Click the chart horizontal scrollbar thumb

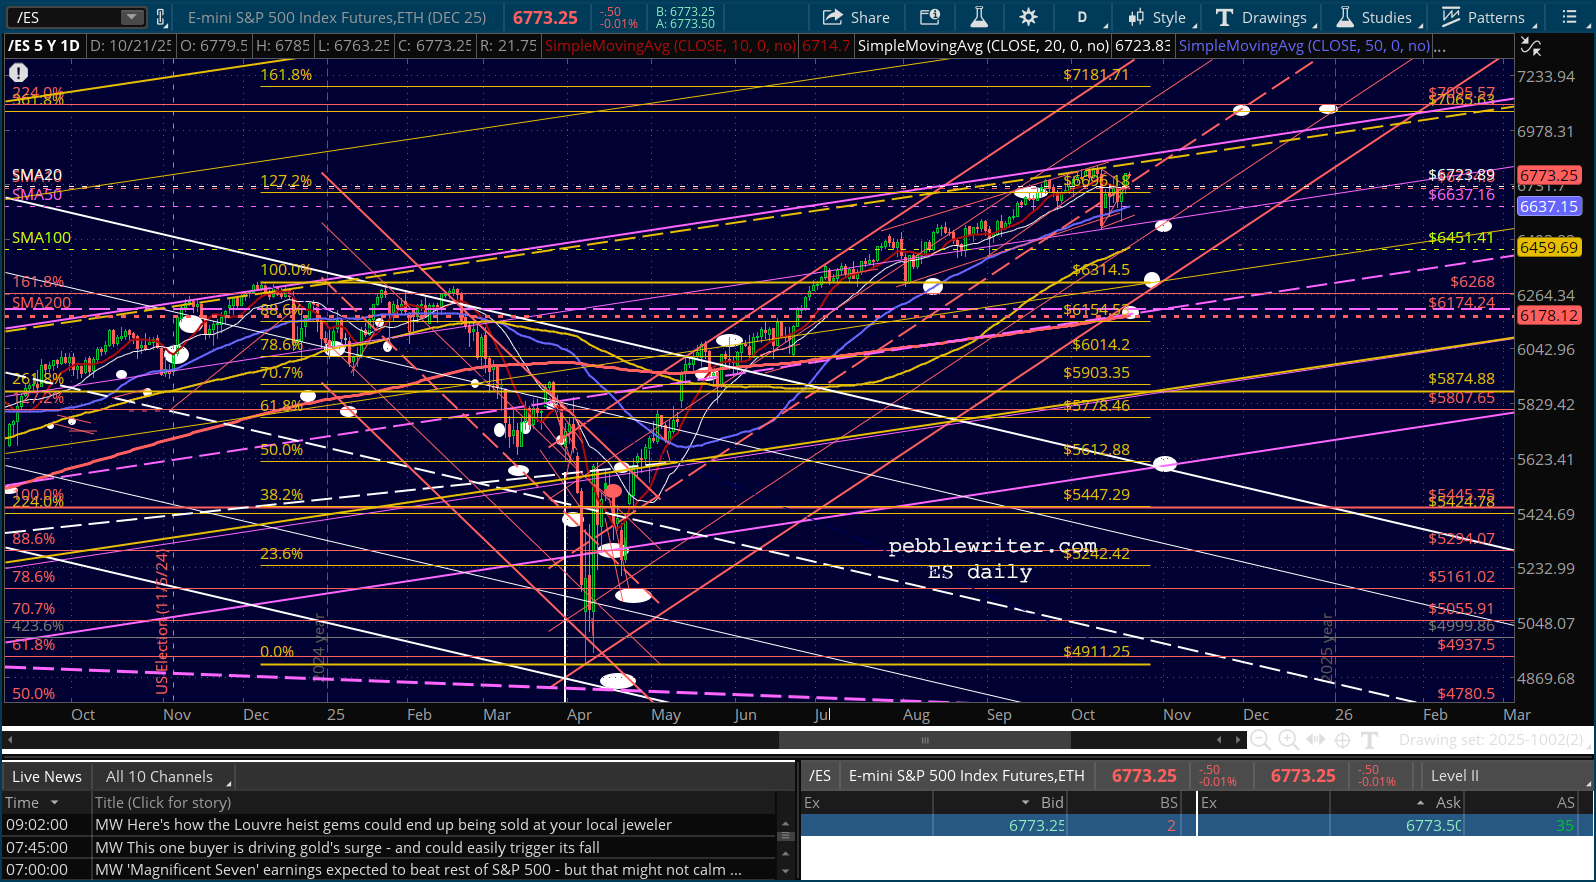coord(925,740)
